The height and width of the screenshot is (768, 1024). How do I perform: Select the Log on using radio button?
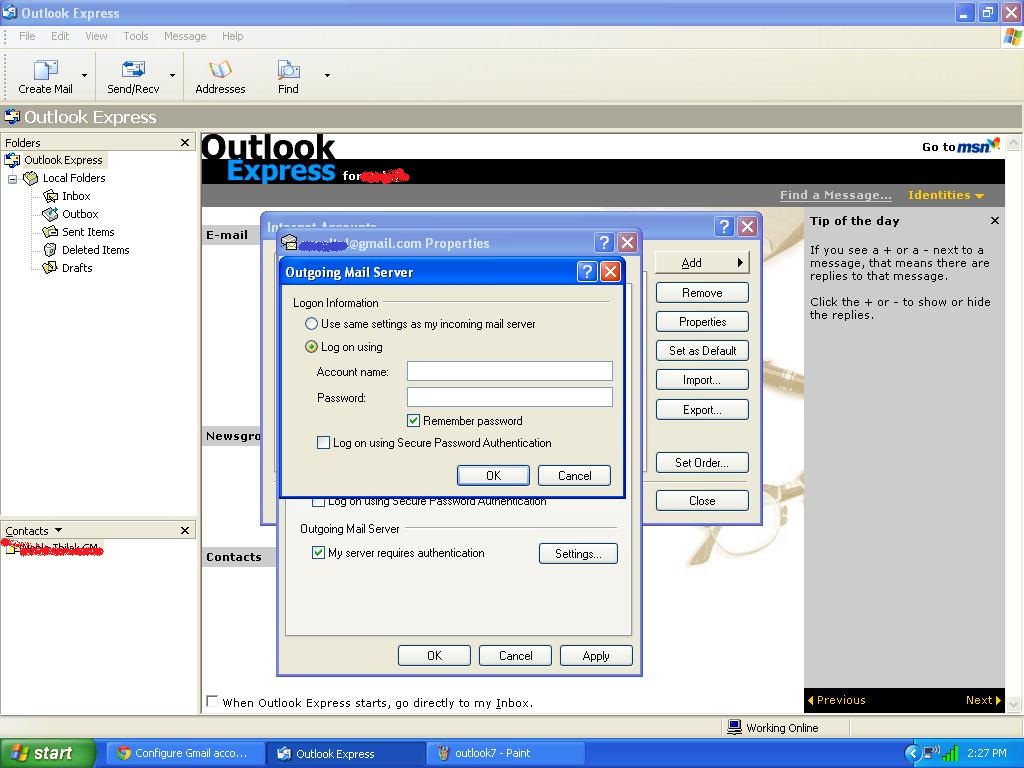tap(312, 347)
